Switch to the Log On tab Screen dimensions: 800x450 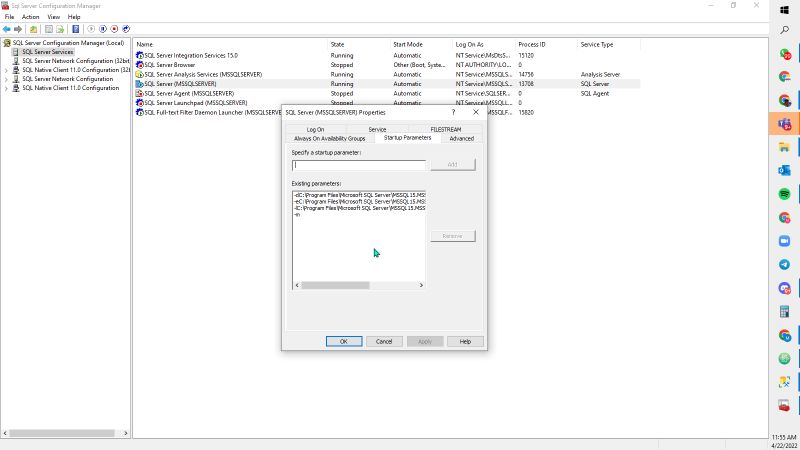315,130
